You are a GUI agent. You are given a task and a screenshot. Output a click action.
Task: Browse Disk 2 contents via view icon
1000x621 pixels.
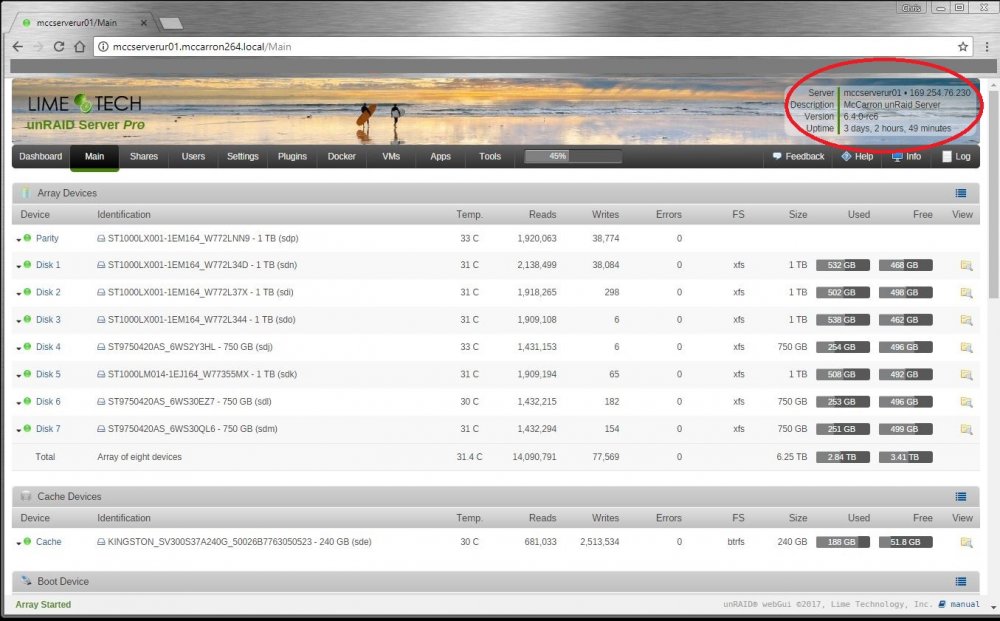(x=966, y=293)
